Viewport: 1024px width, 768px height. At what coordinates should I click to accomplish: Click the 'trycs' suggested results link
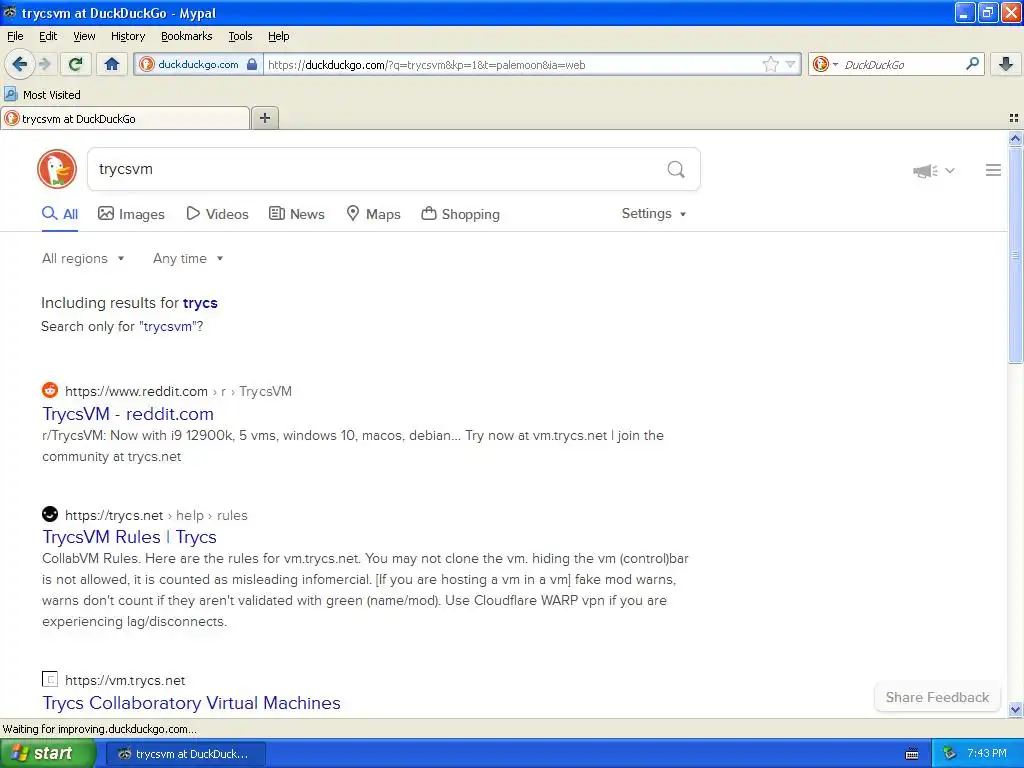click(x=200, y=303)
